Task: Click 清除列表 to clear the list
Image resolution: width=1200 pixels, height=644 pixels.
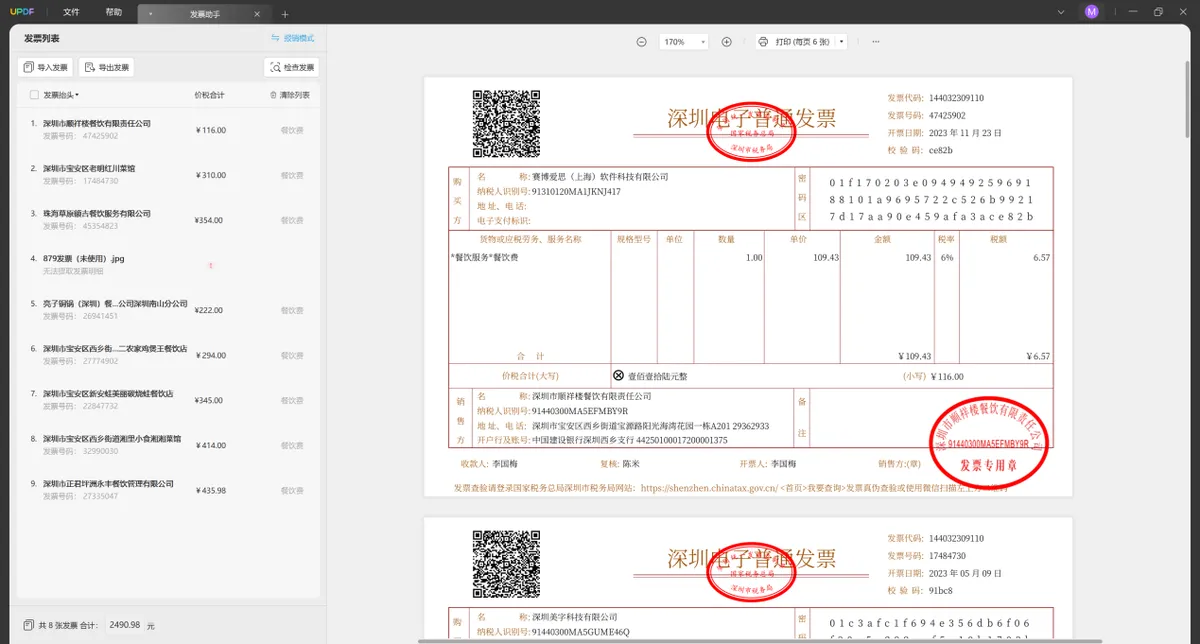Action: click(290, 95)
